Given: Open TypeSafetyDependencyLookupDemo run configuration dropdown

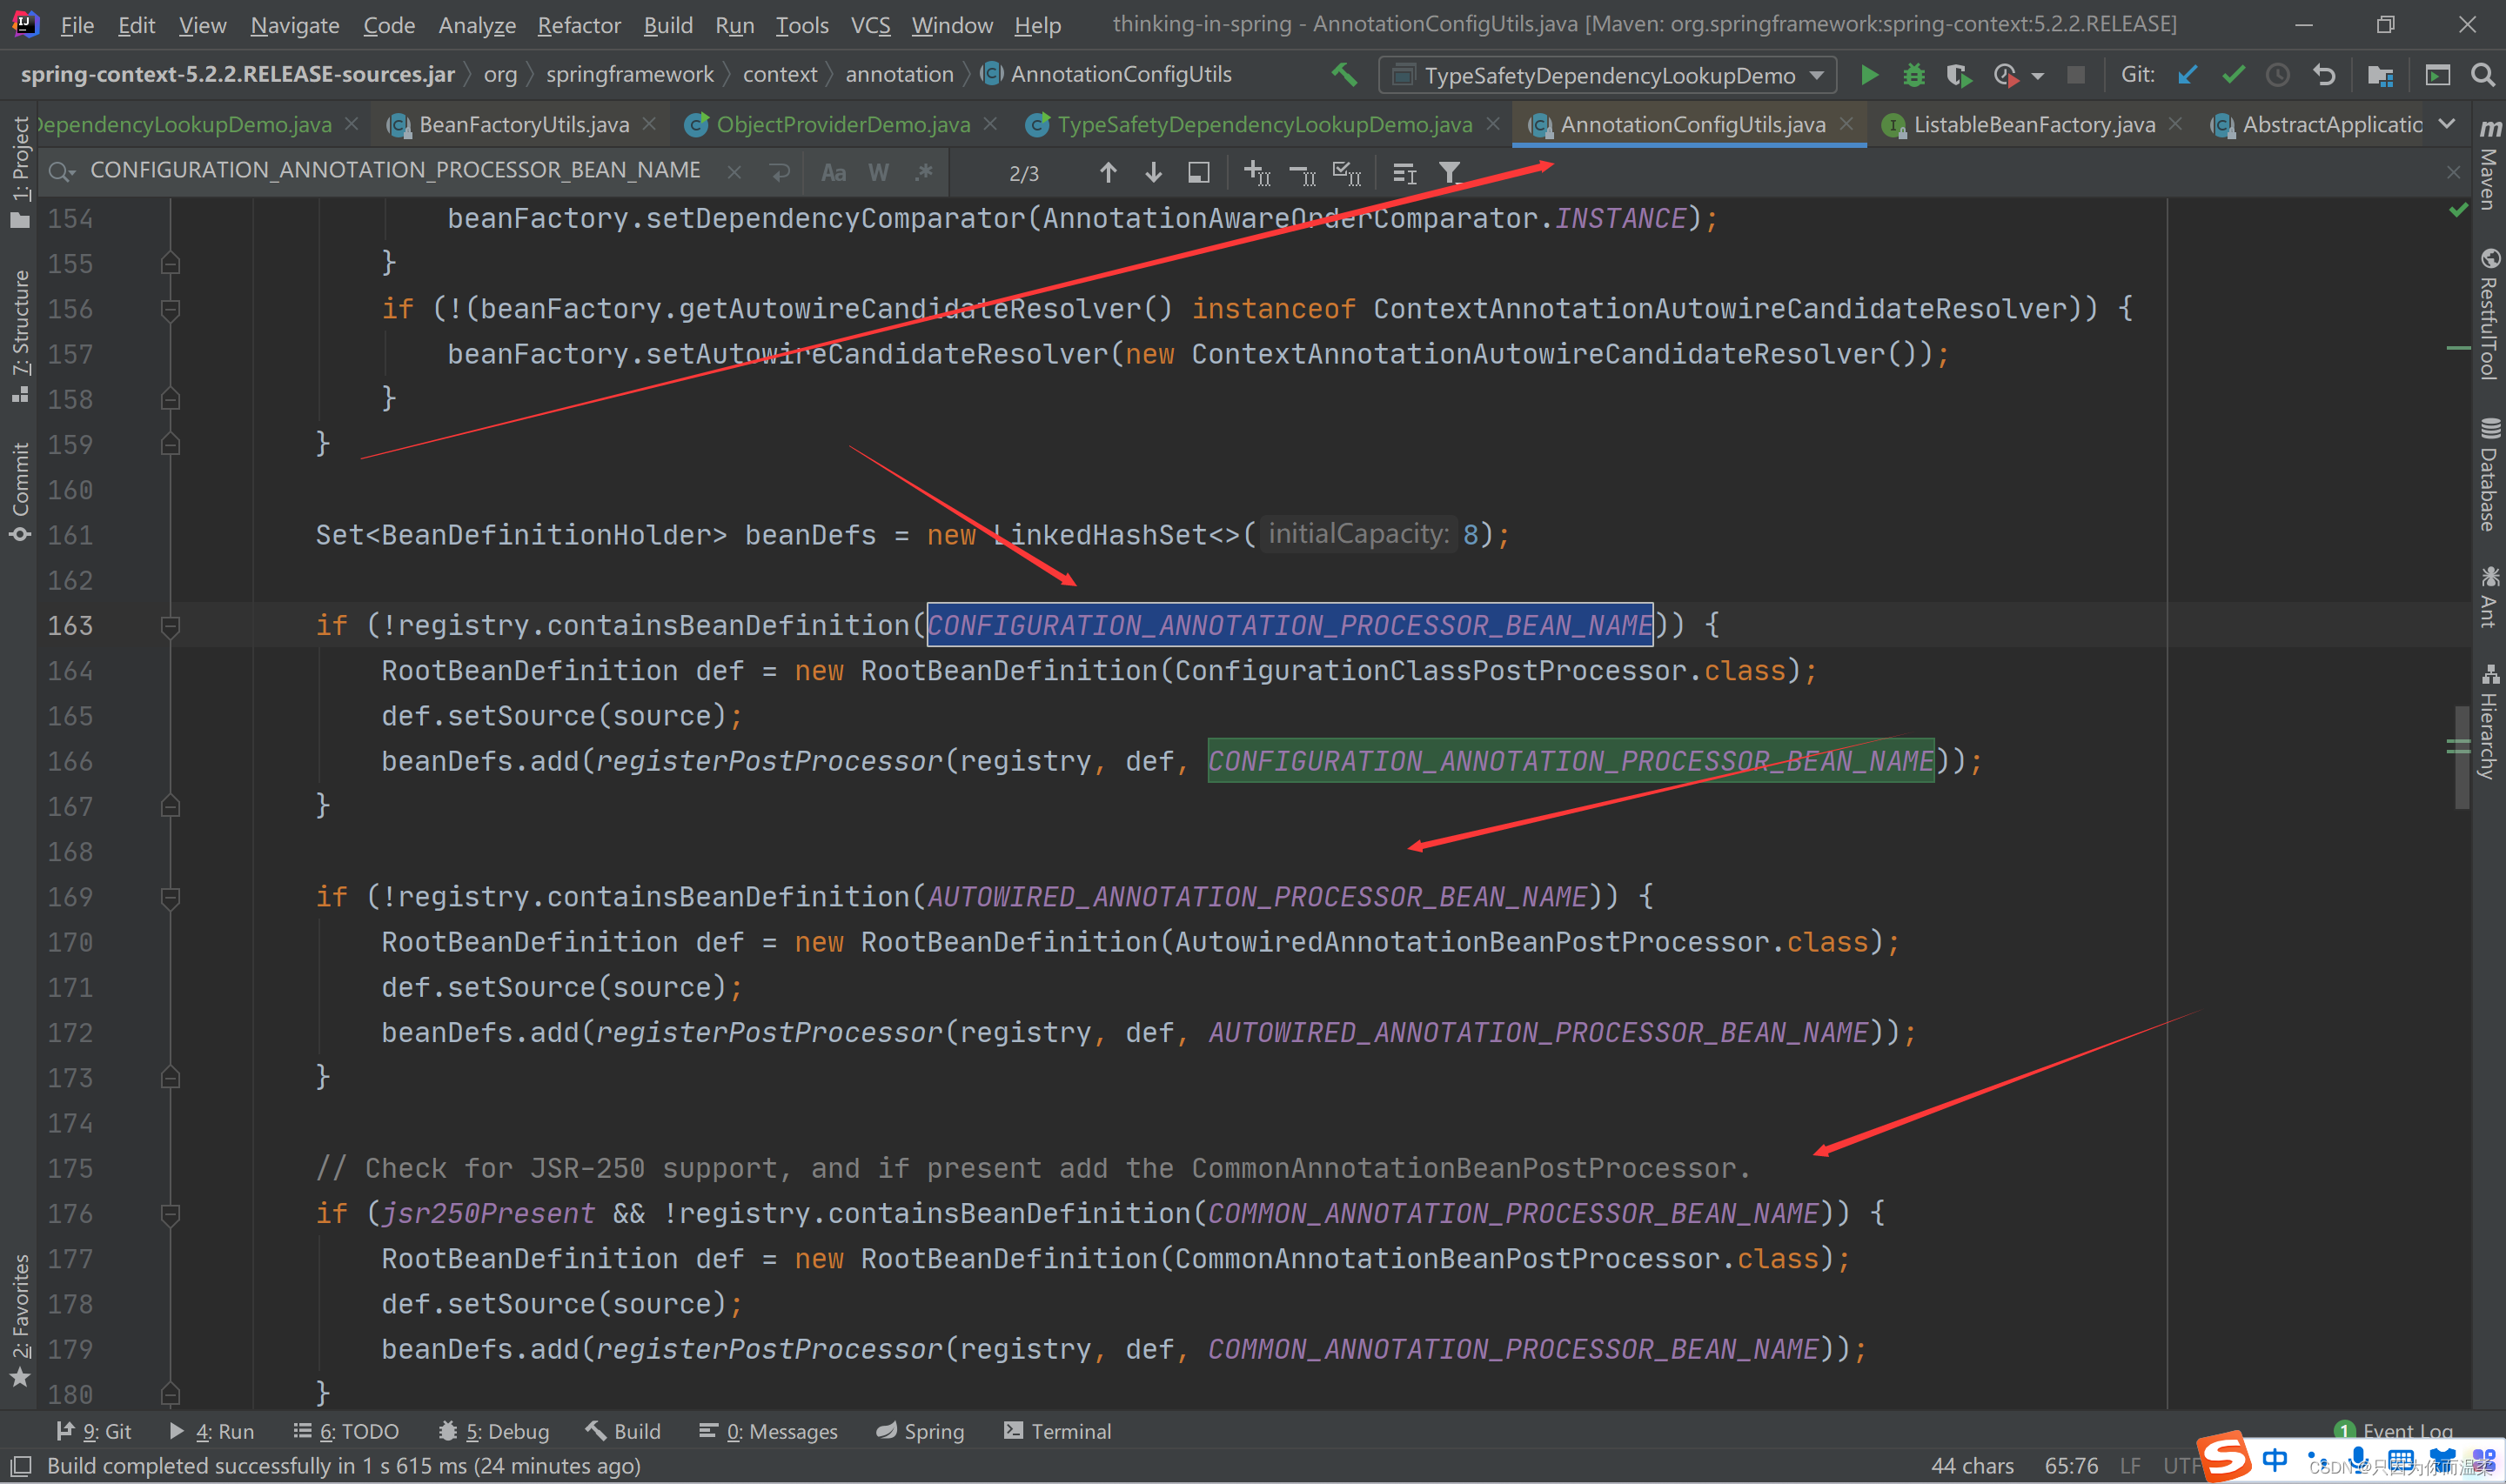Looking at the screenshot, I should click(1608, 75).
